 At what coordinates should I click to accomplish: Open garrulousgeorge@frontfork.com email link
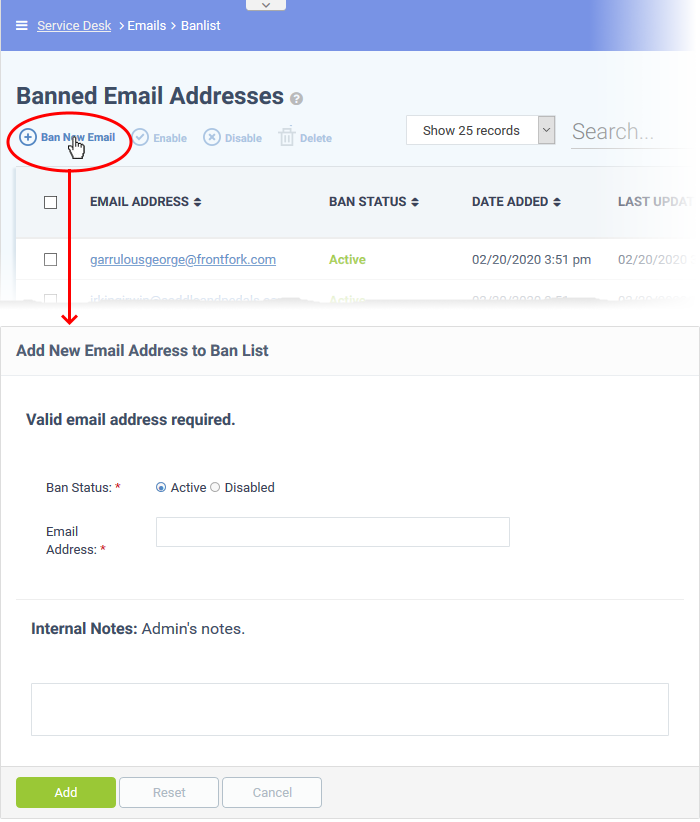(183, 259)
